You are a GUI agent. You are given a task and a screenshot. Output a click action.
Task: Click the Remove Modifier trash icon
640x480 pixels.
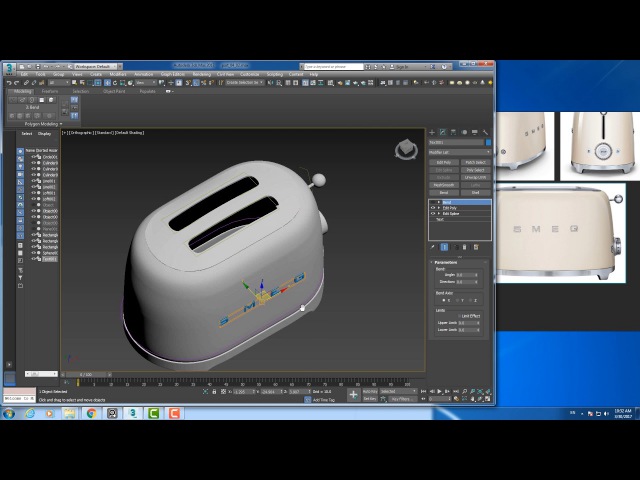pyautogui.click(x=464, y=247)
